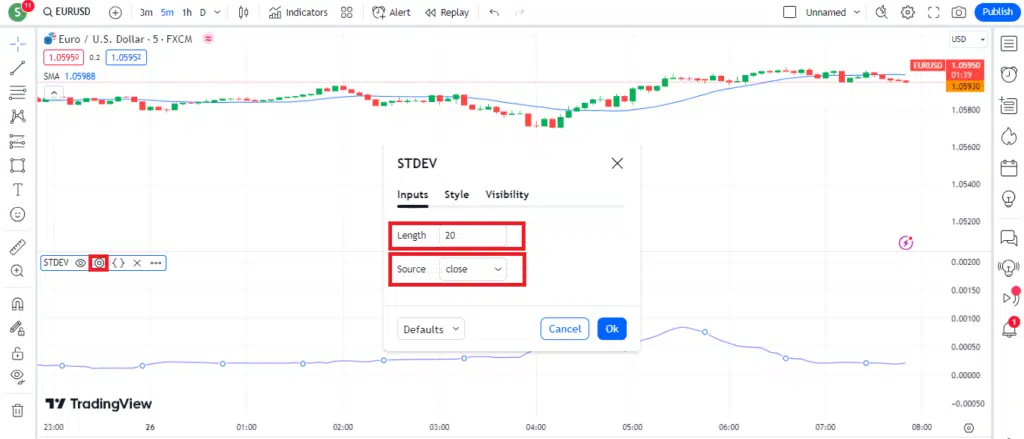This screenshot has width=1024, height=439.
Task: Open the candlestick chart type selector
Action: [x=244, y=12]
